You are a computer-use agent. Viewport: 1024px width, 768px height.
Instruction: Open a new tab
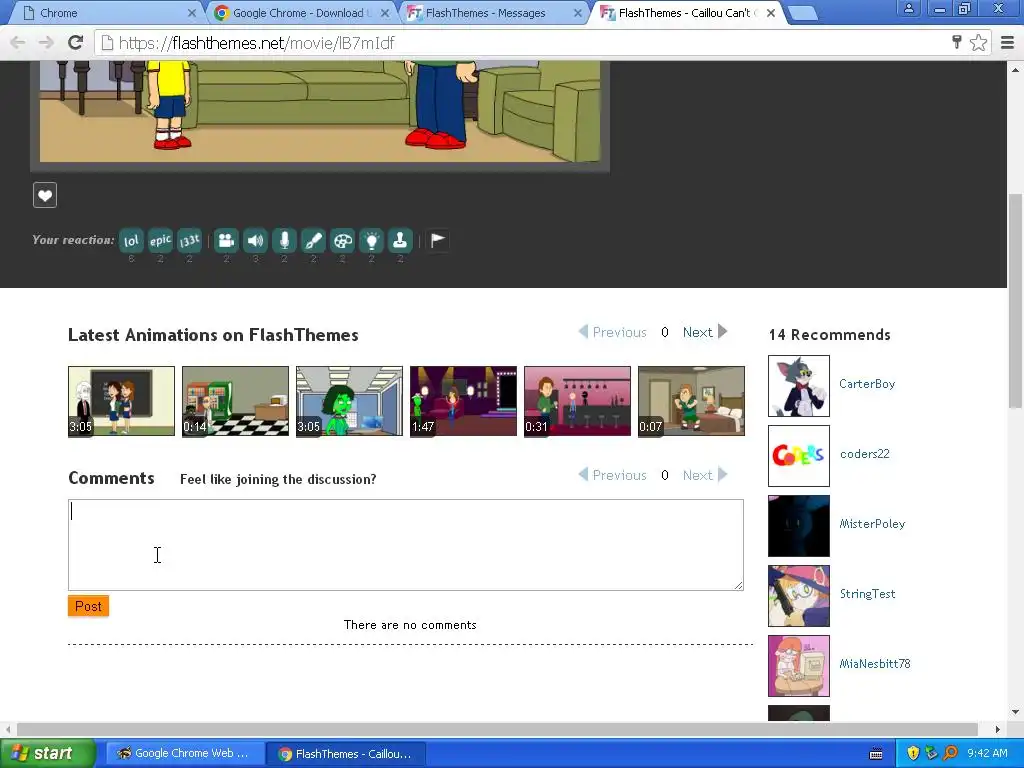pyautogui.click(x=802, y=13)
